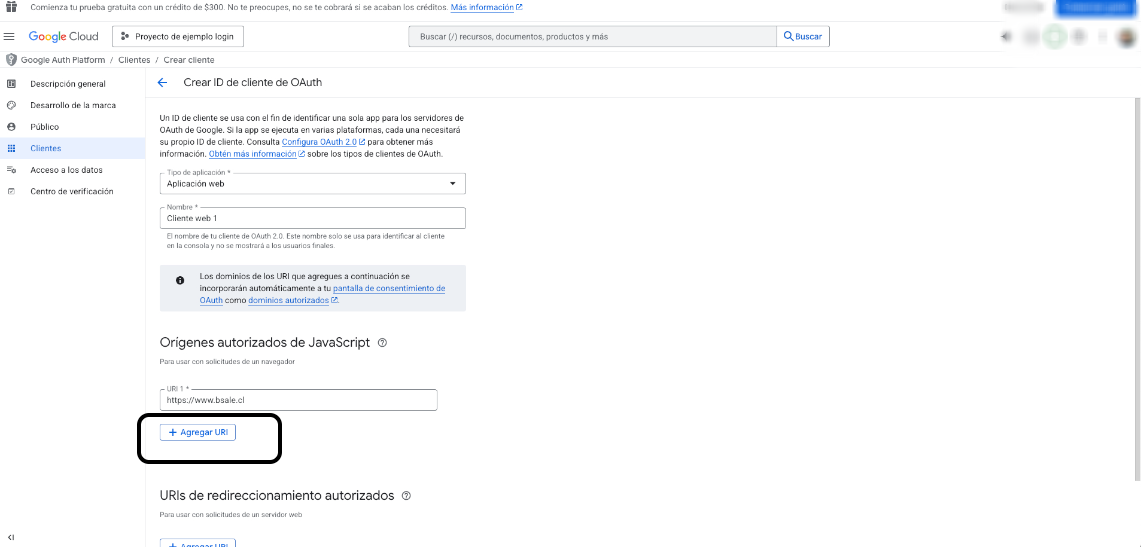Collapse the sidebar with the bottom chevron
The image size is (1141, 547).
point(11,537)
